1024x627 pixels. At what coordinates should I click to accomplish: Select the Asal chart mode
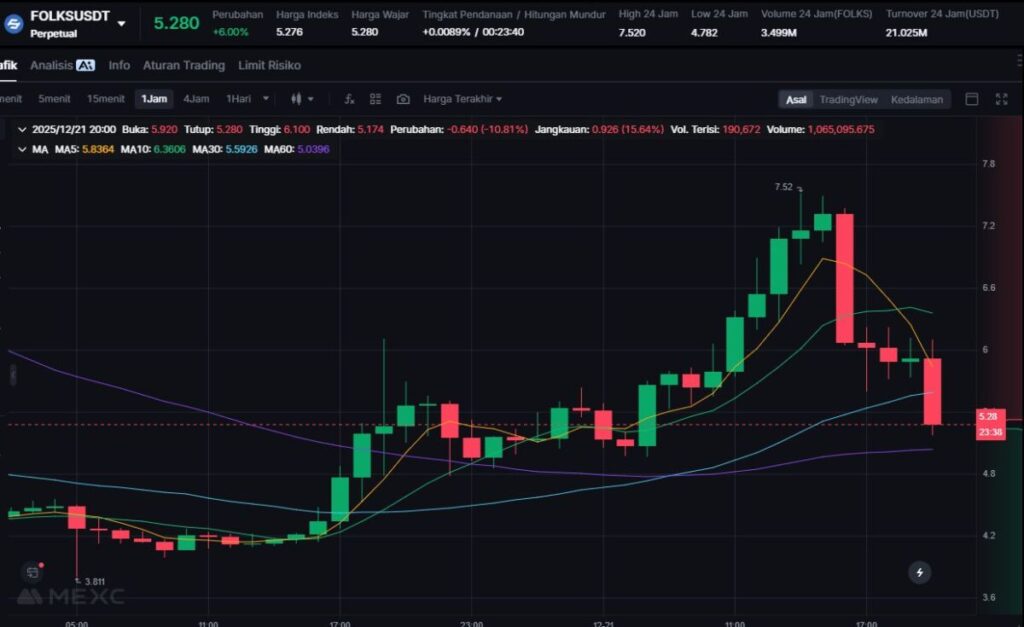796,99
